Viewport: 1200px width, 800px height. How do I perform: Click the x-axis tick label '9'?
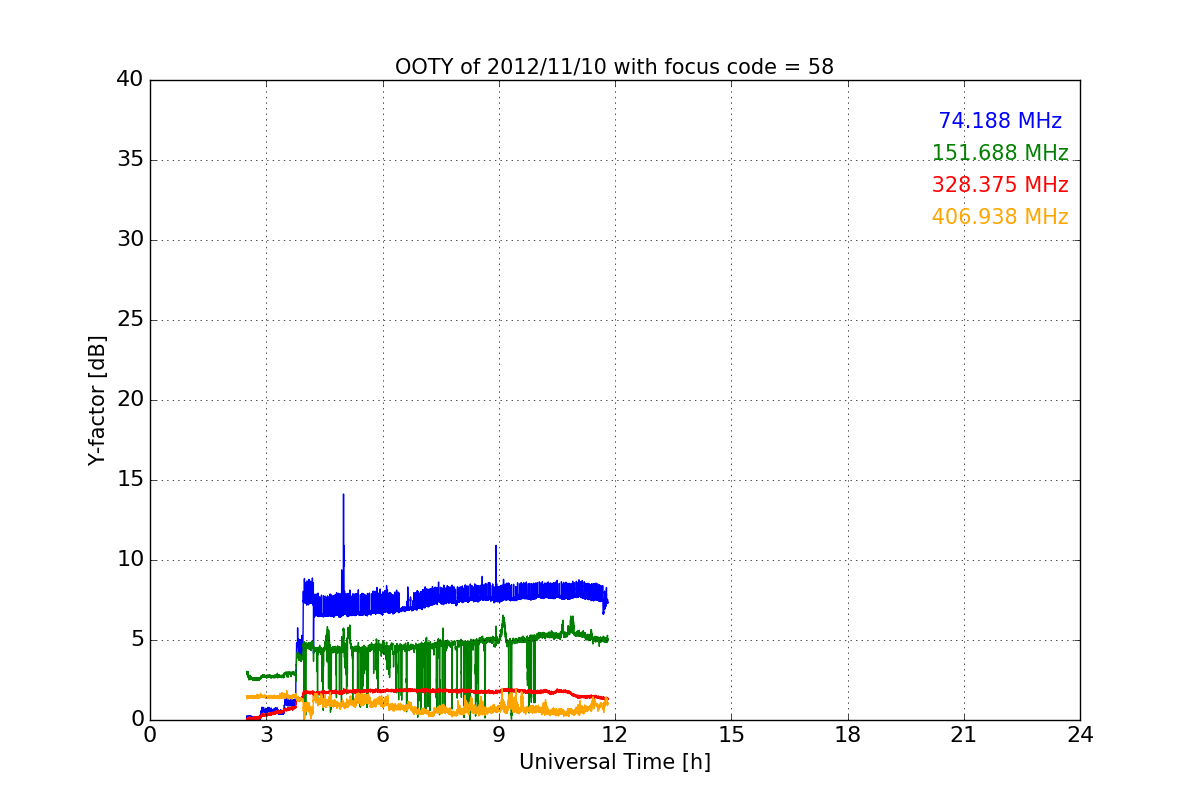(499, 735)
